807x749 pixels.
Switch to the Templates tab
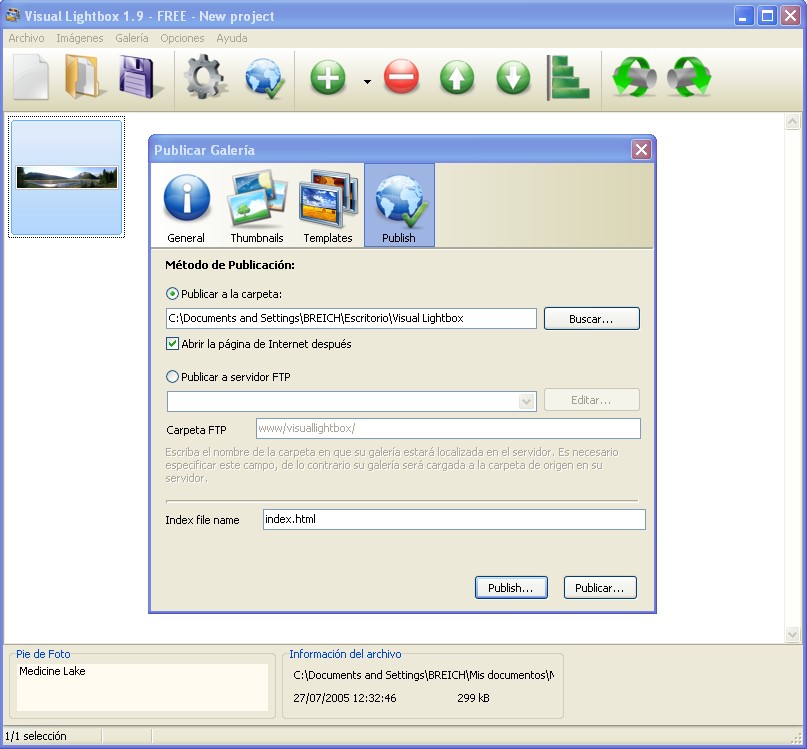click(328, 206)
